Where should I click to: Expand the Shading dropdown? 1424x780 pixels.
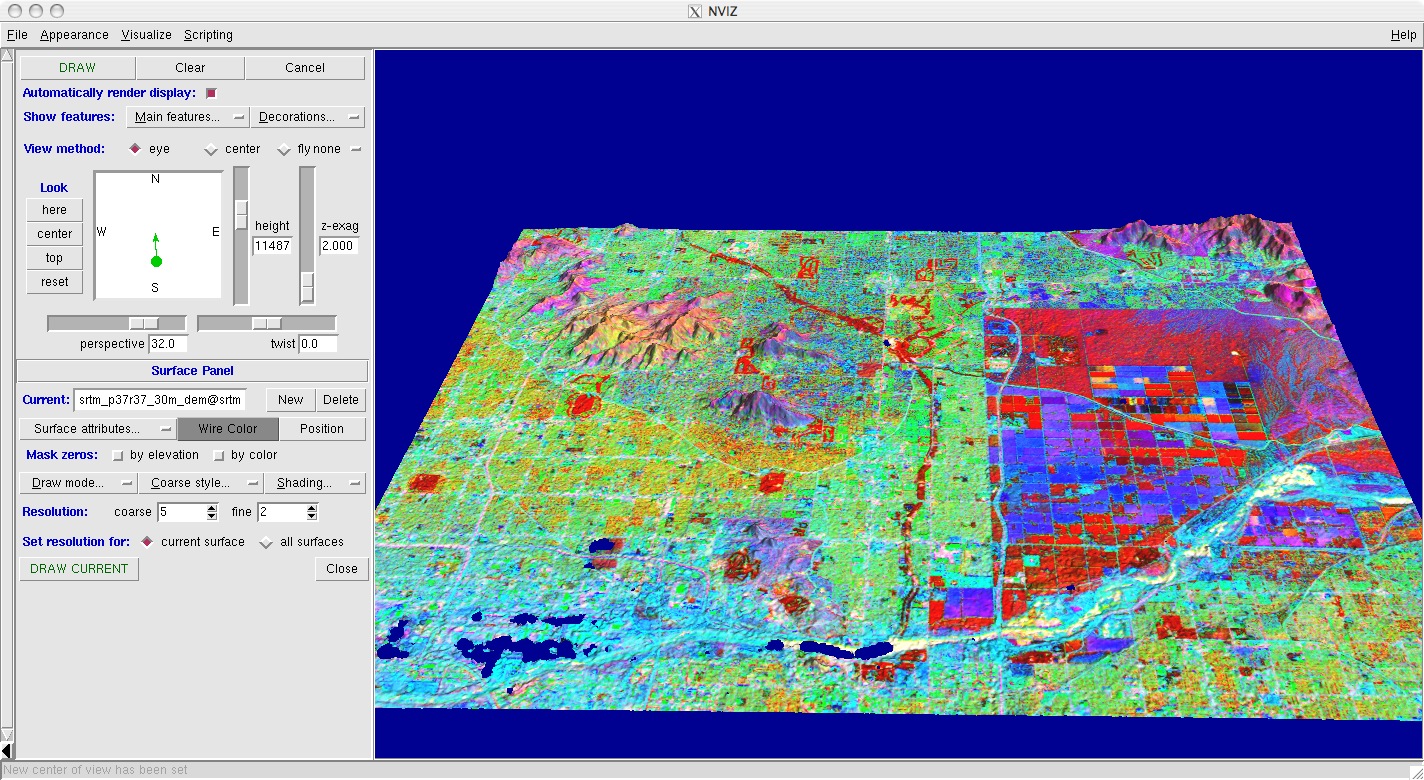[x=315, y=483]
